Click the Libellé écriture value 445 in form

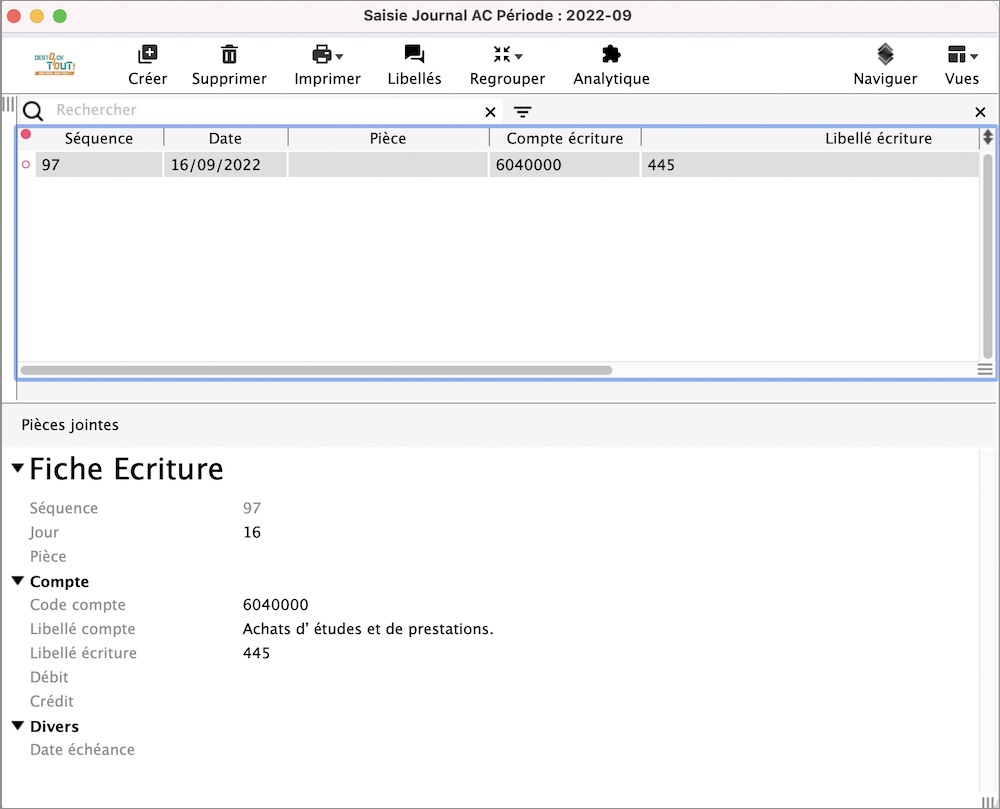(x=256, y=653)
